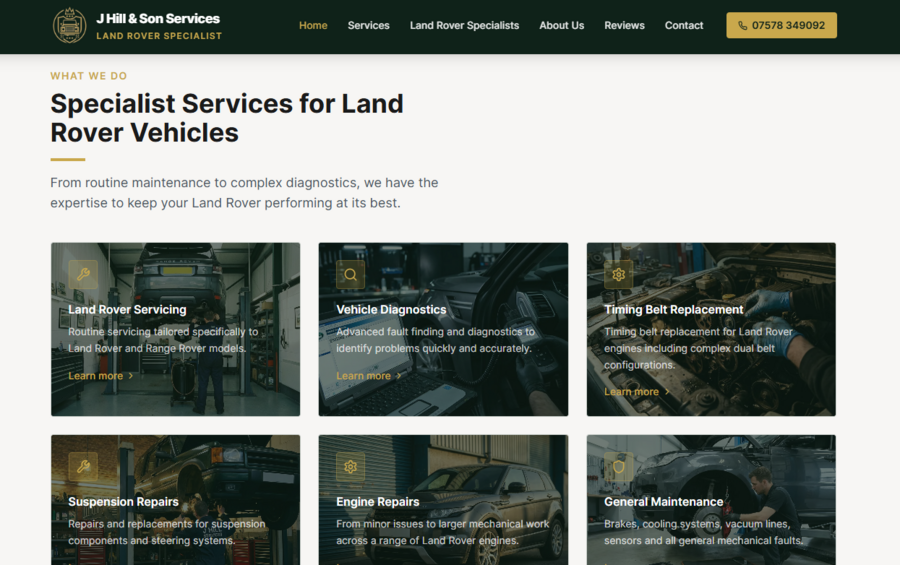The width and height of the screenshot is (900, 565).
Task: Click the J Hill & Son crest logo
Action: point(69,26)
